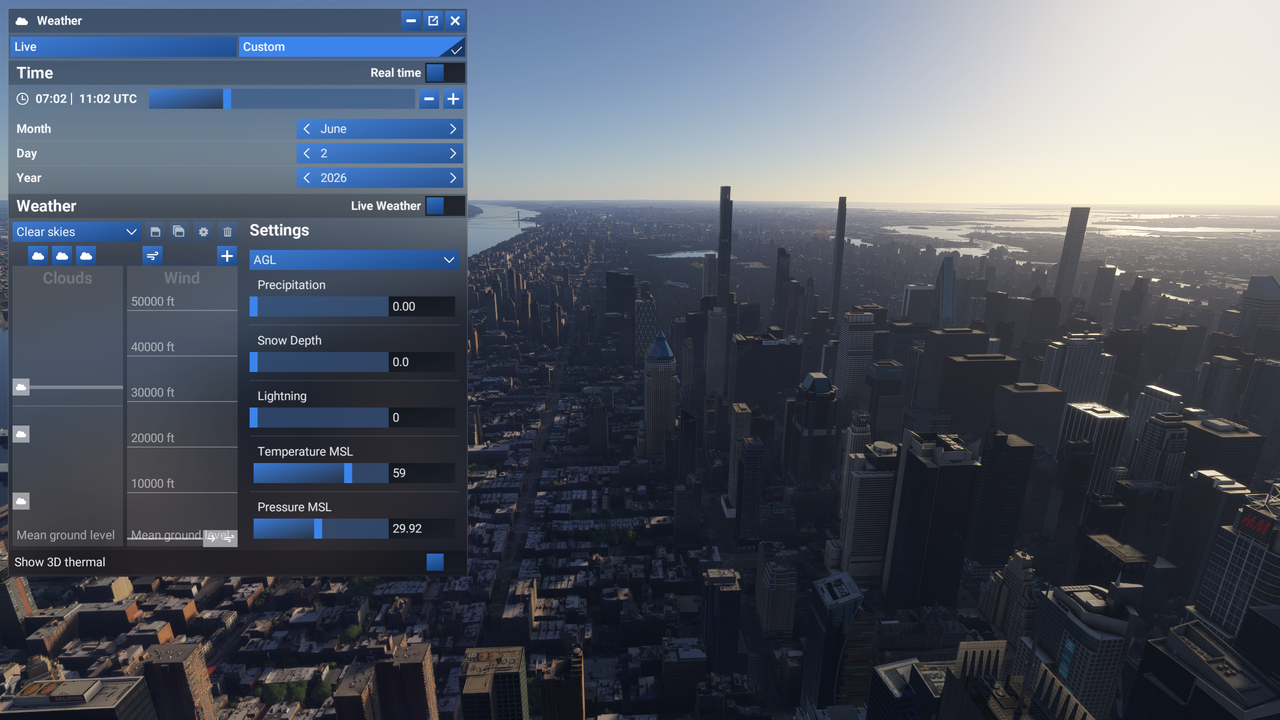Click the 20000 ft altitude label

point(153,438)
